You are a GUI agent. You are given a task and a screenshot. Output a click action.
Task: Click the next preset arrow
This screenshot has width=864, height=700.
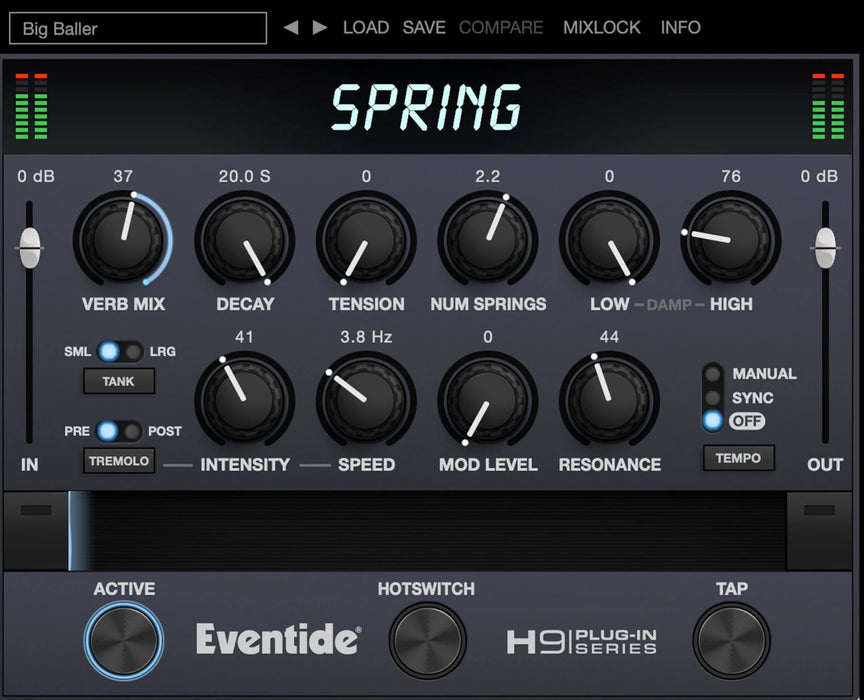click(x=320, y=27)
